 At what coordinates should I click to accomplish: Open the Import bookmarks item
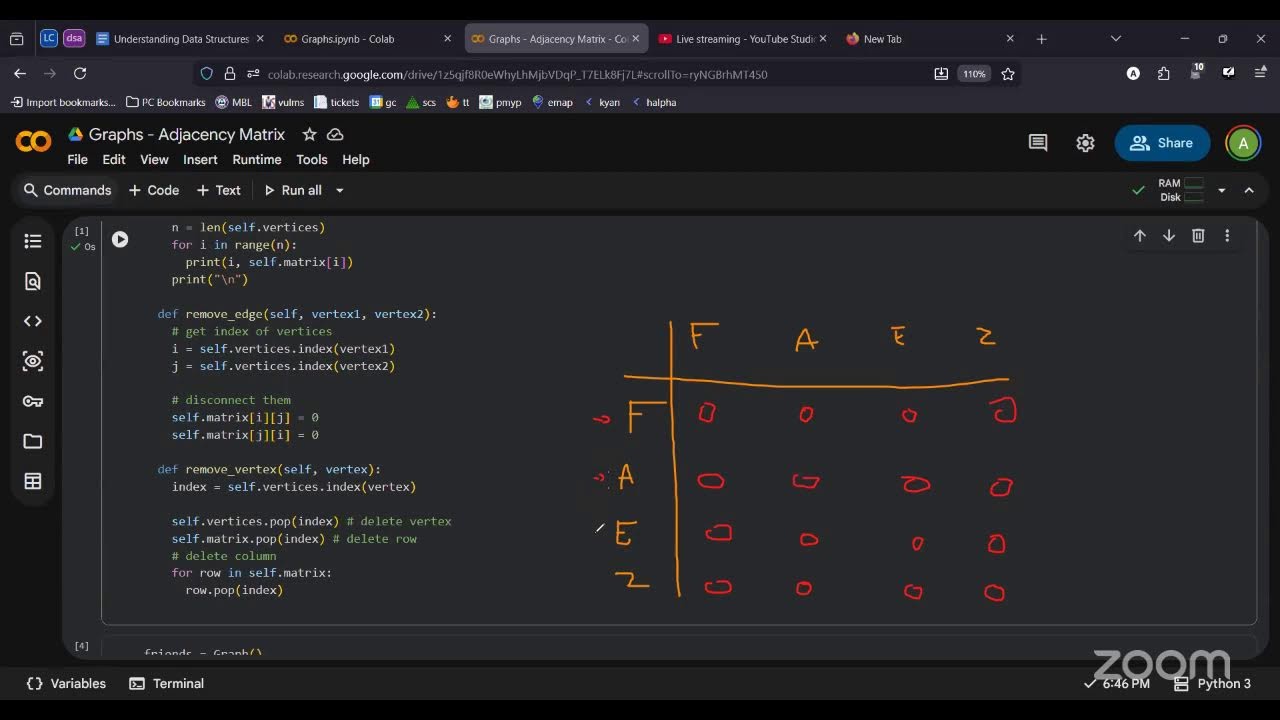coord(63,102)
